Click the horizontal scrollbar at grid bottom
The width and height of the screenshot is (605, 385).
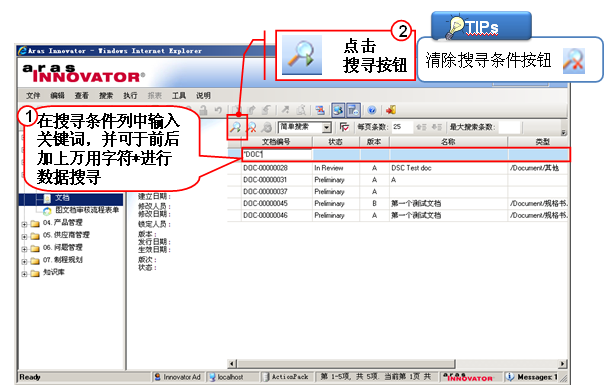click(397, 363)
